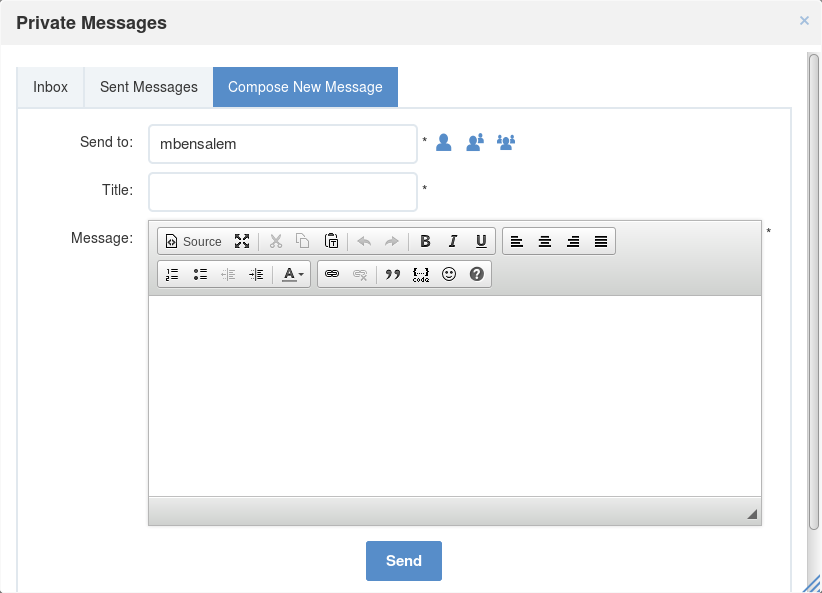Viewport: 822px width, 593px height.
Task: Insert a bulleted list
Action: pos(200,274)
